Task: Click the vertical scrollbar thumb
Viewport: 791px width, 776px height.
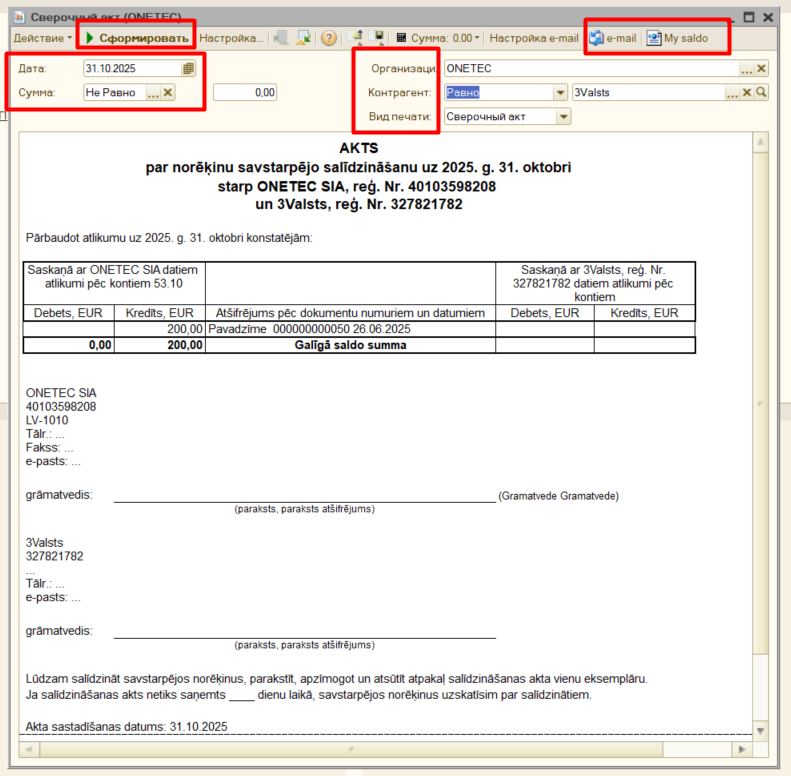Action: (x=760, y=403)
